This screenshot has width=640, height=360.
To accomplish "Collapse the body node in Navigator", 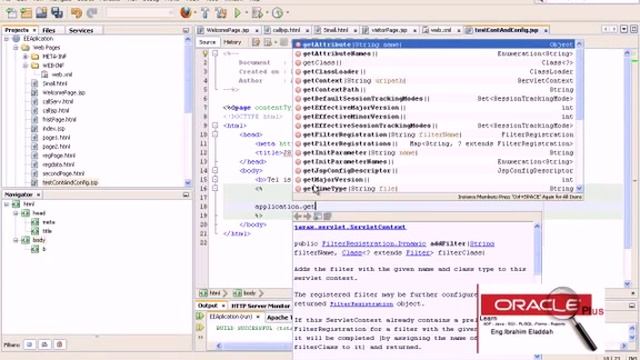I will coord(16,240).
